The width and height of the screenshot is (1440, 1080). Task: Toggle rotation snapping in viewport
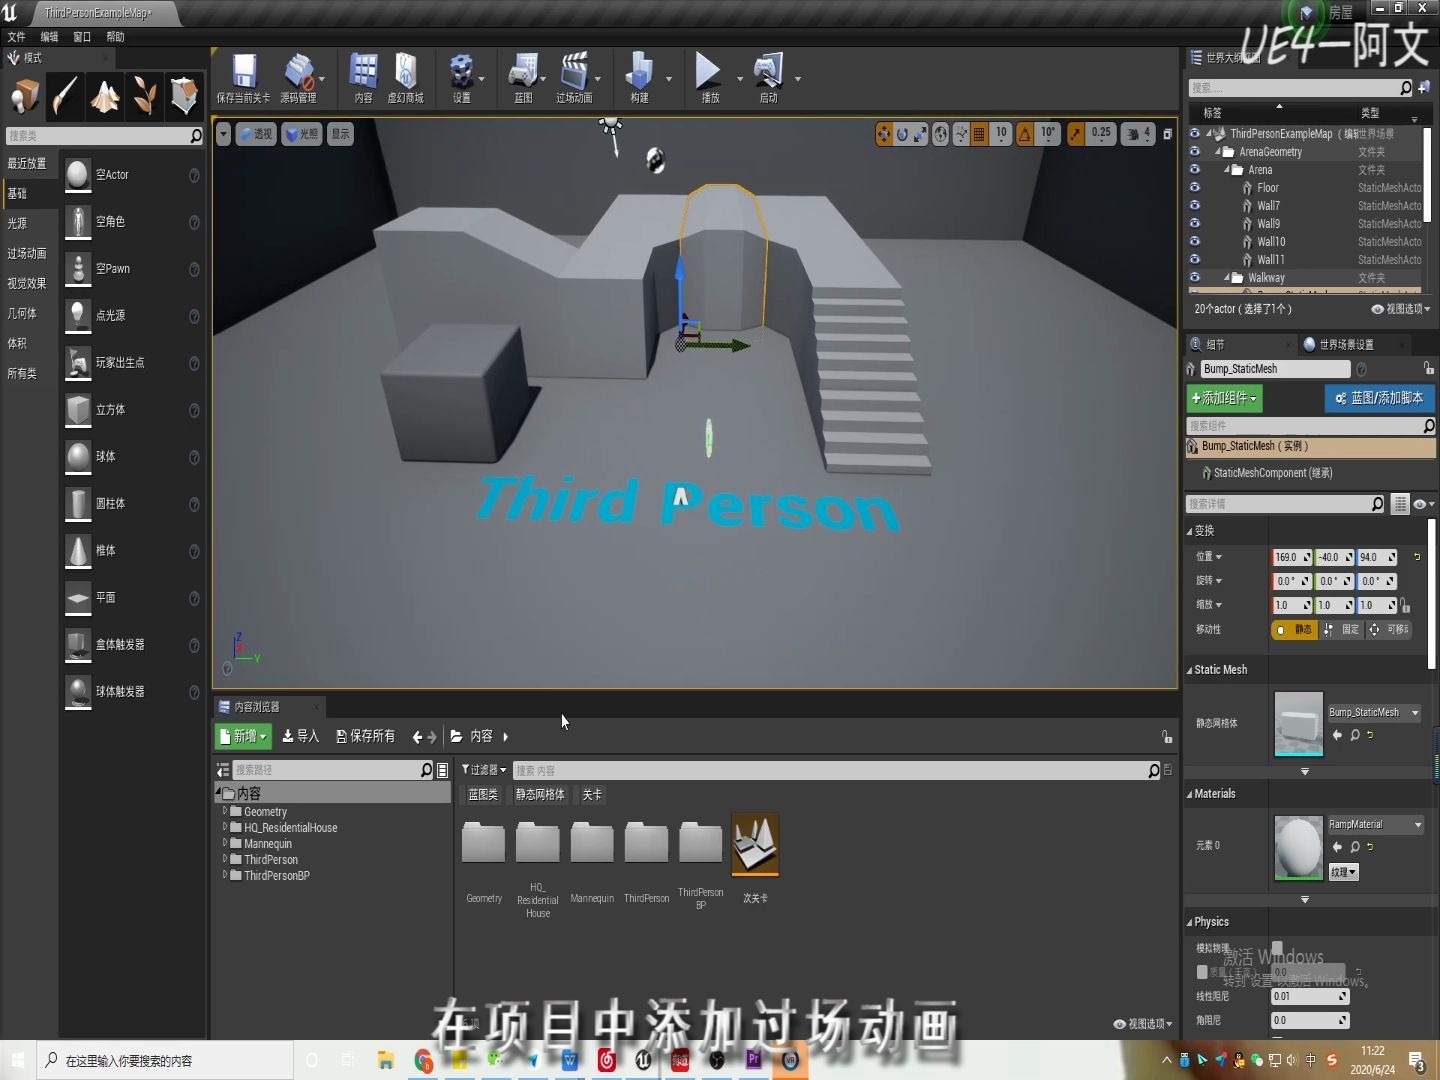(x=1025, y=134)
